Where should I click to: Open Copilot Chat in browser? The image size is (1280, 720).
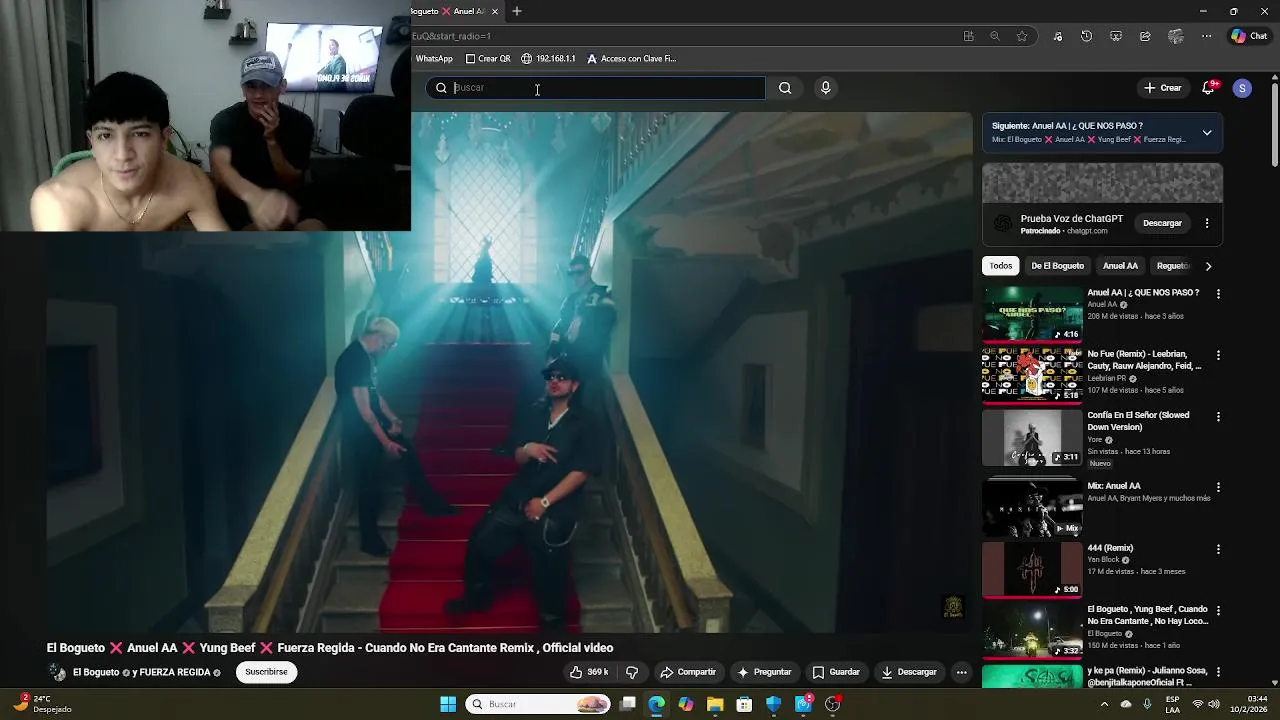click(1249, 36)
